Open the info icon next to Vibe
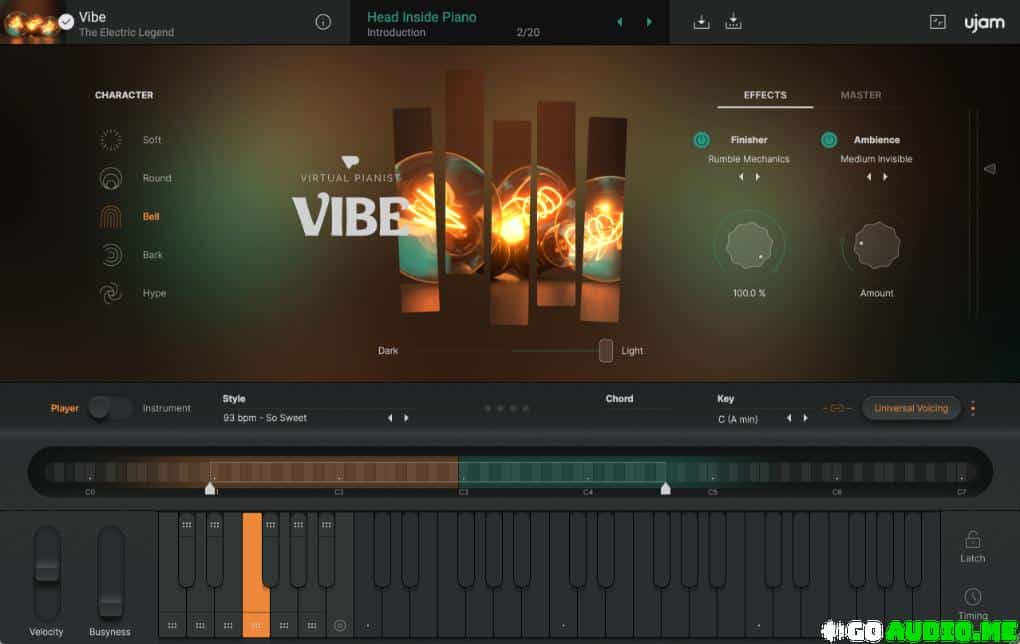Screen dimensions: 1020x644 point(323,22)
